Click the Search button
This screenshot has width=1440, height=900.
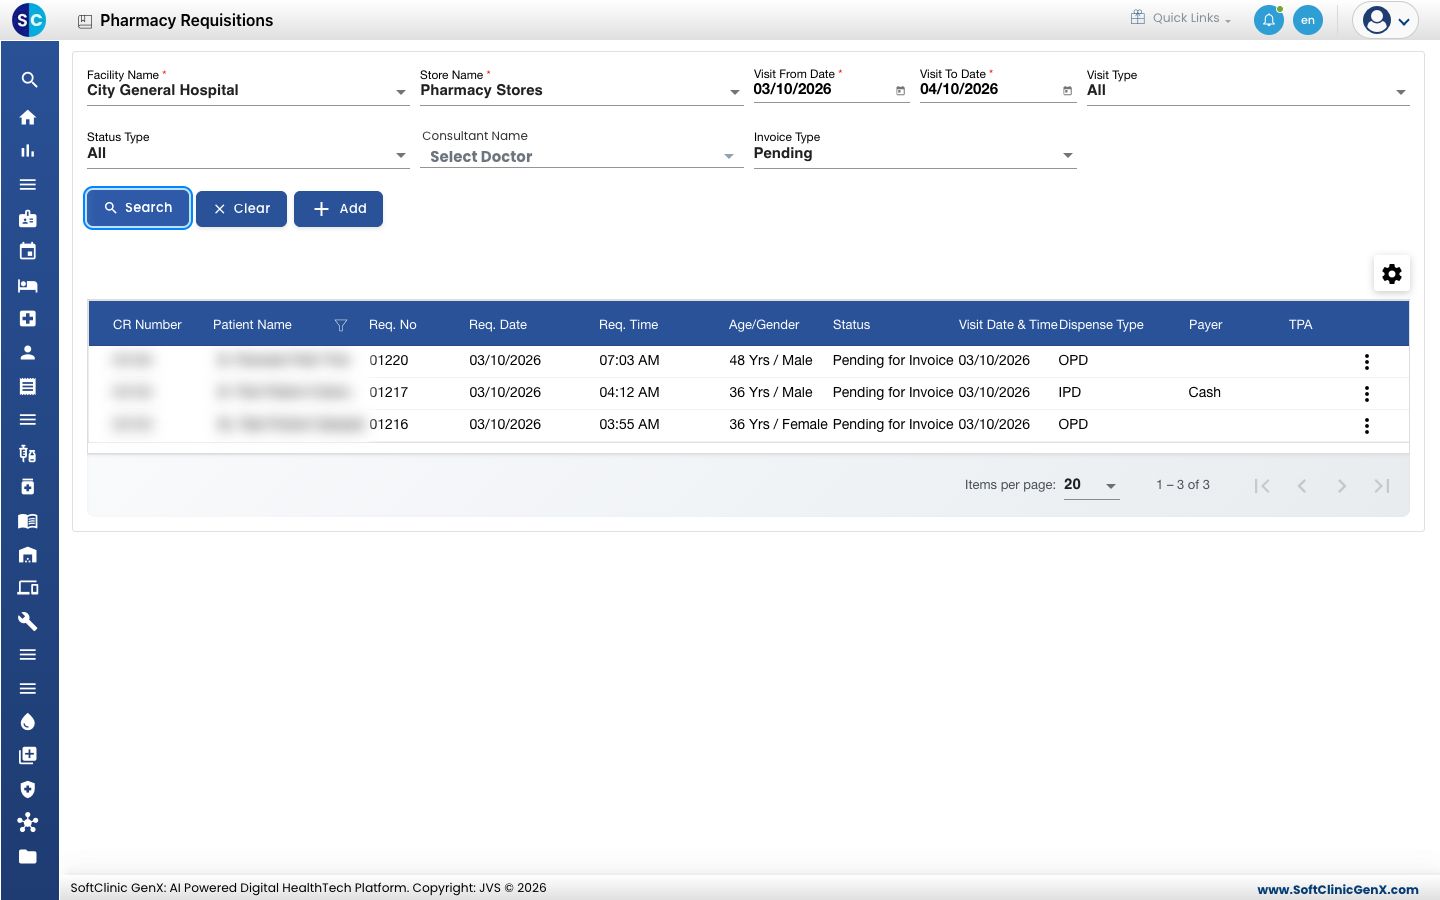click(x=138, y=208)
